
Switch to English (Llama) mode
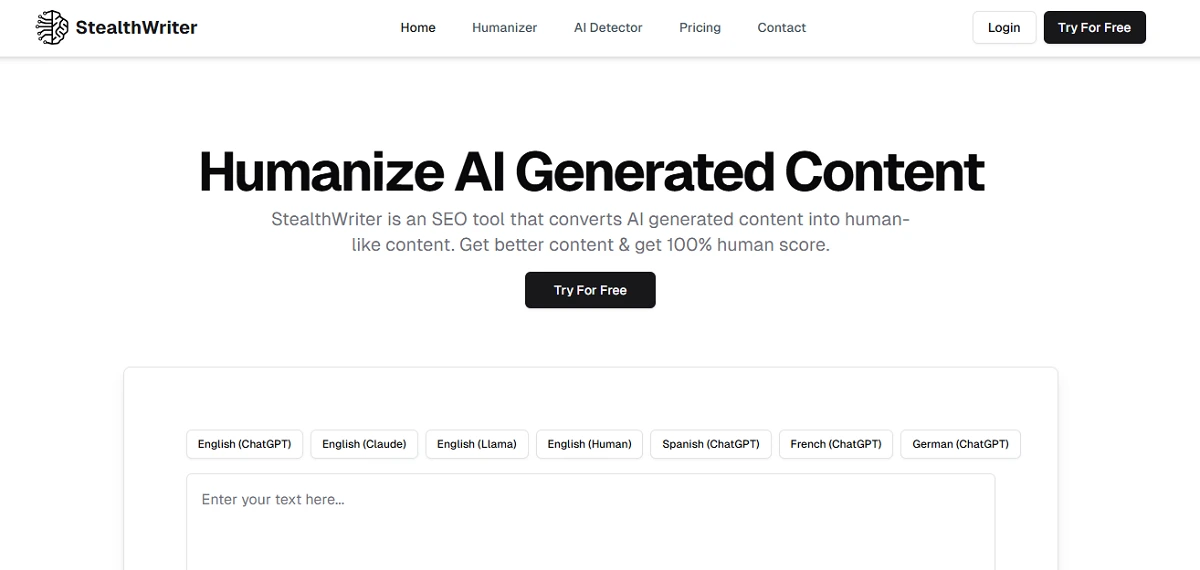(477, 444)
